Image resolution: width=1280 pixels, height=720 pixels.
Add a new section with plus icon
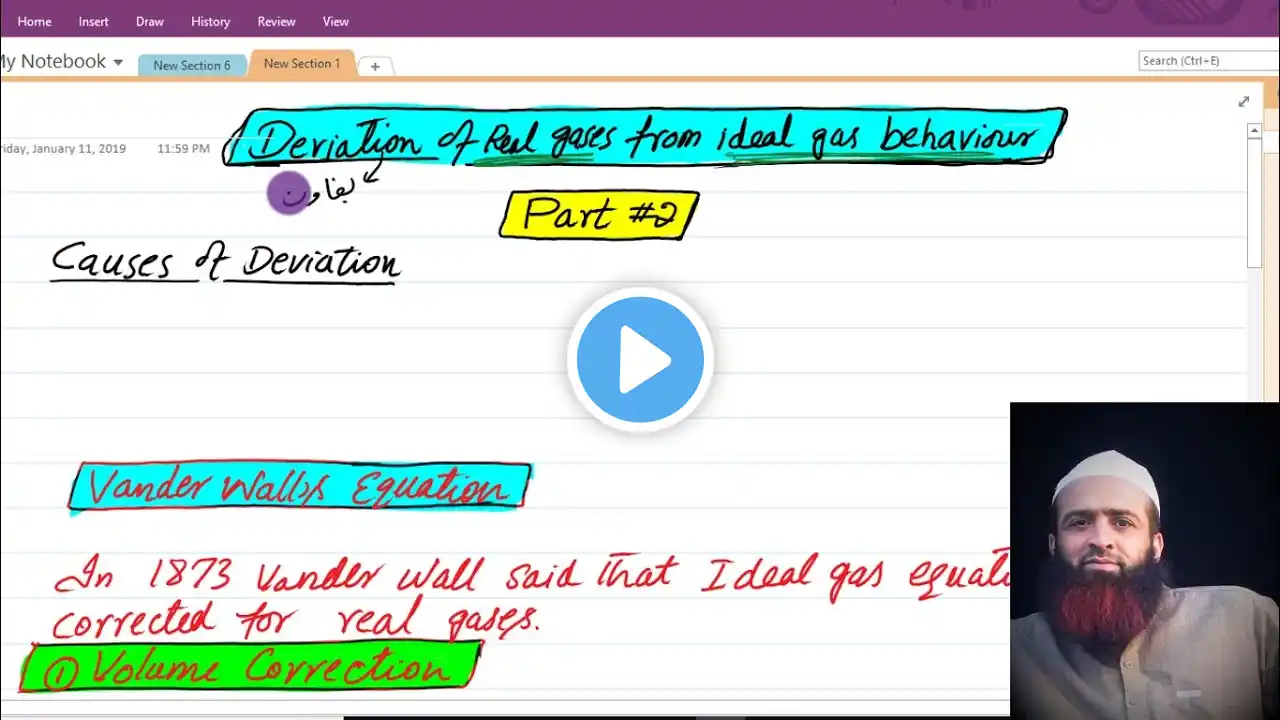tap(375, 66)
